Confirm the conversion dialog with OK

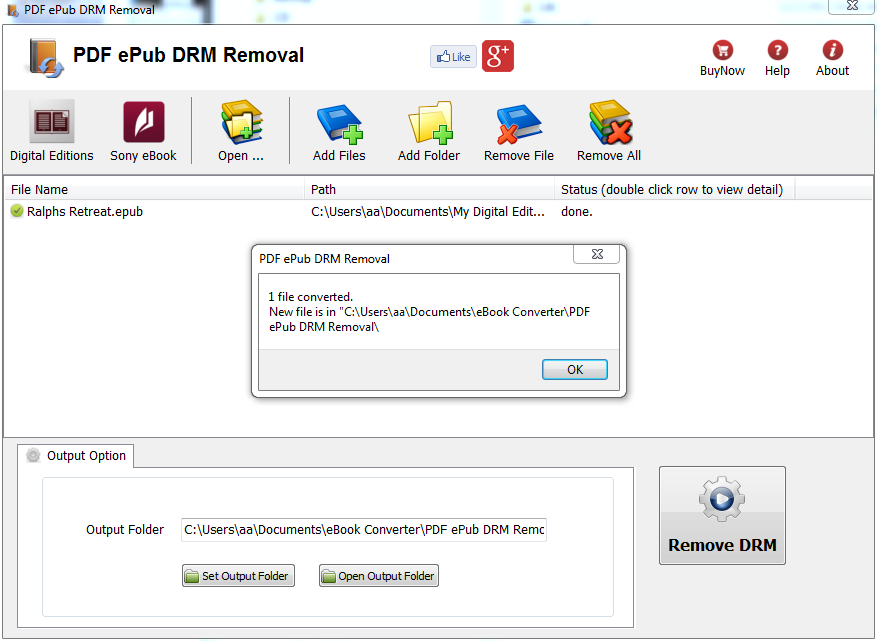(574, 369)
